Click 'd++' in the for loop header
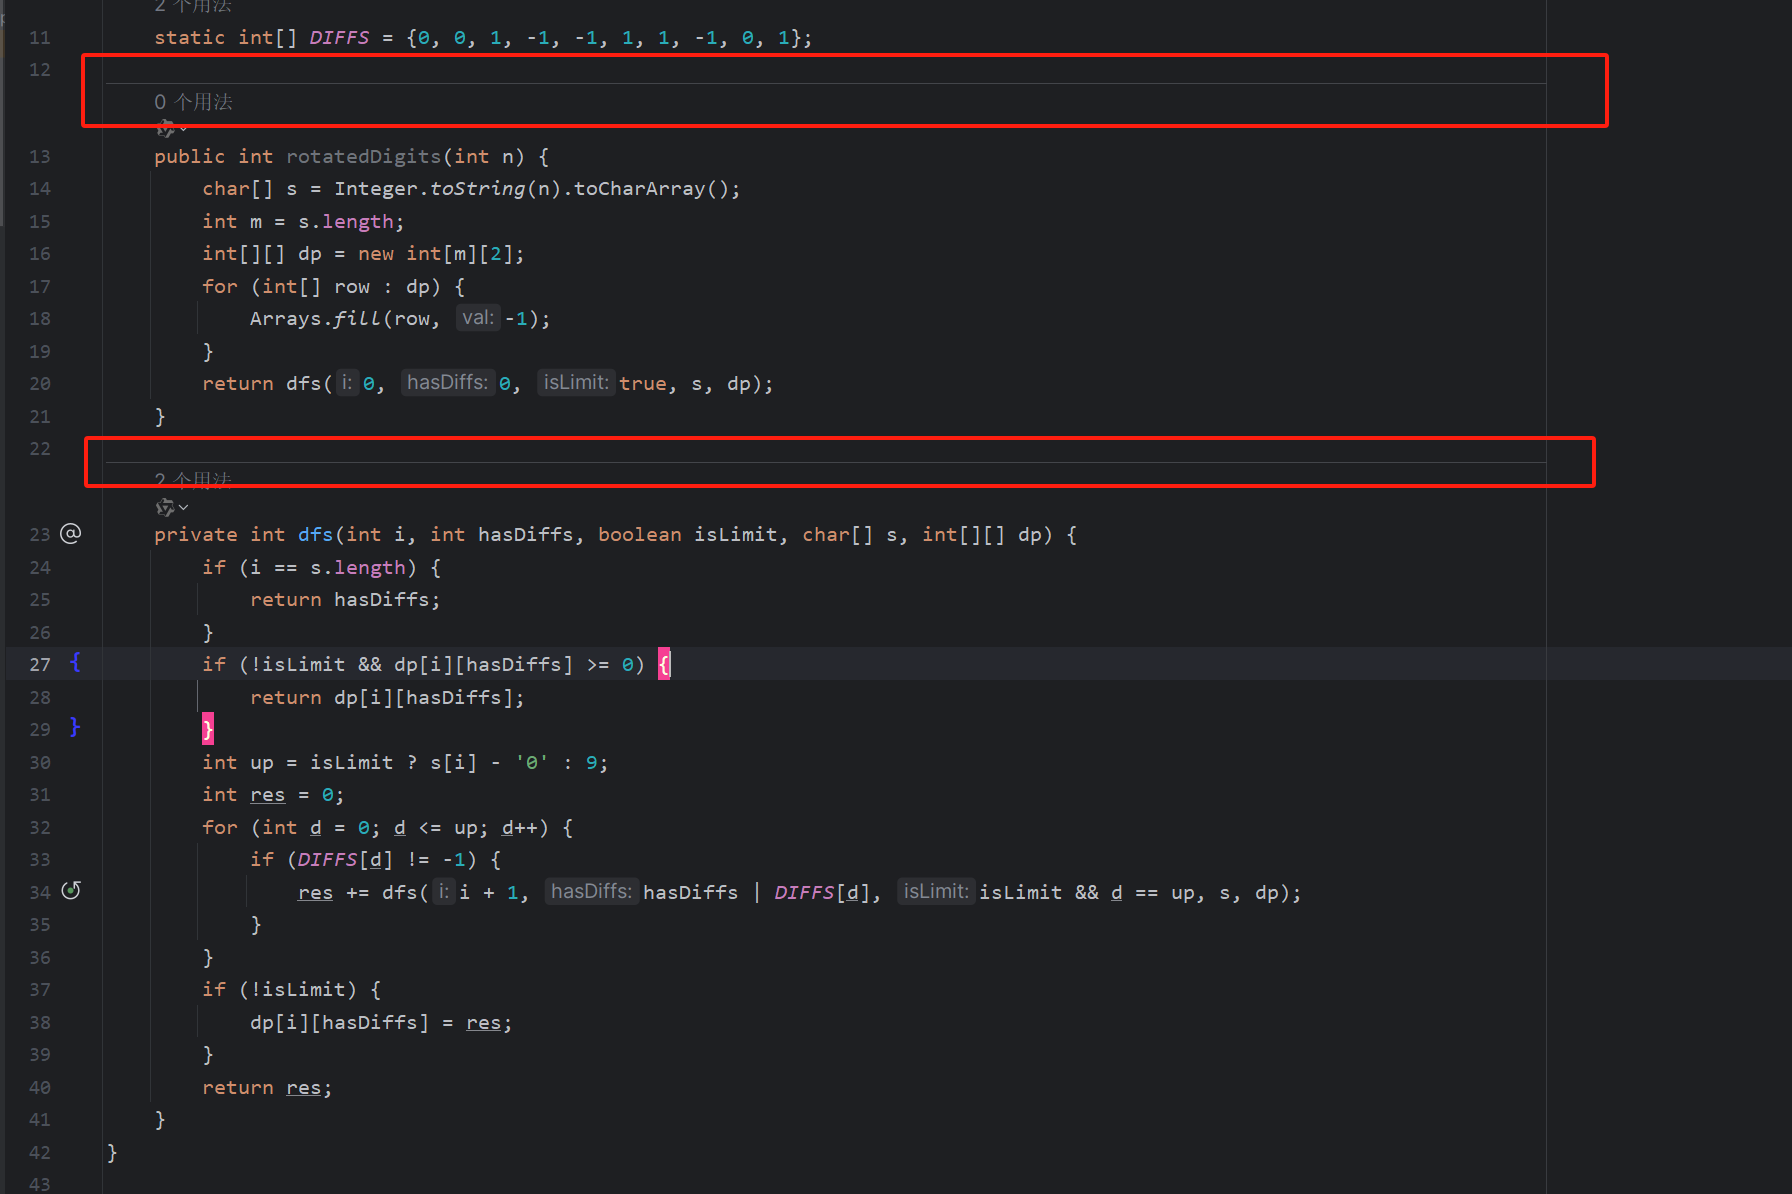The width and height of the screenshot is (1792, 1194). pos(519,828)
